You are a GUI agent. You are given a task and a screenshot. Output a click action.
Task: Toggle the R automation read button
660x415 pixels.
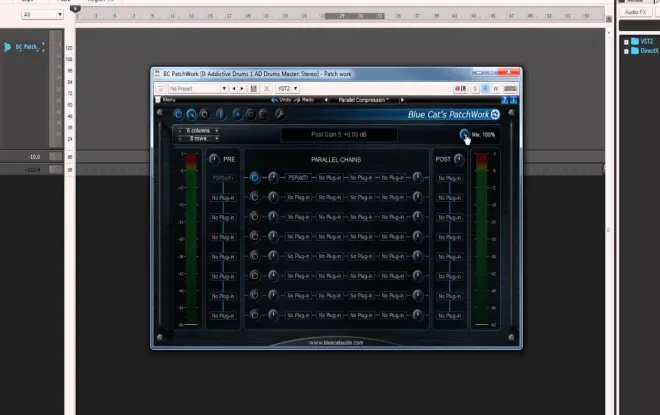[x=485, y=88]
